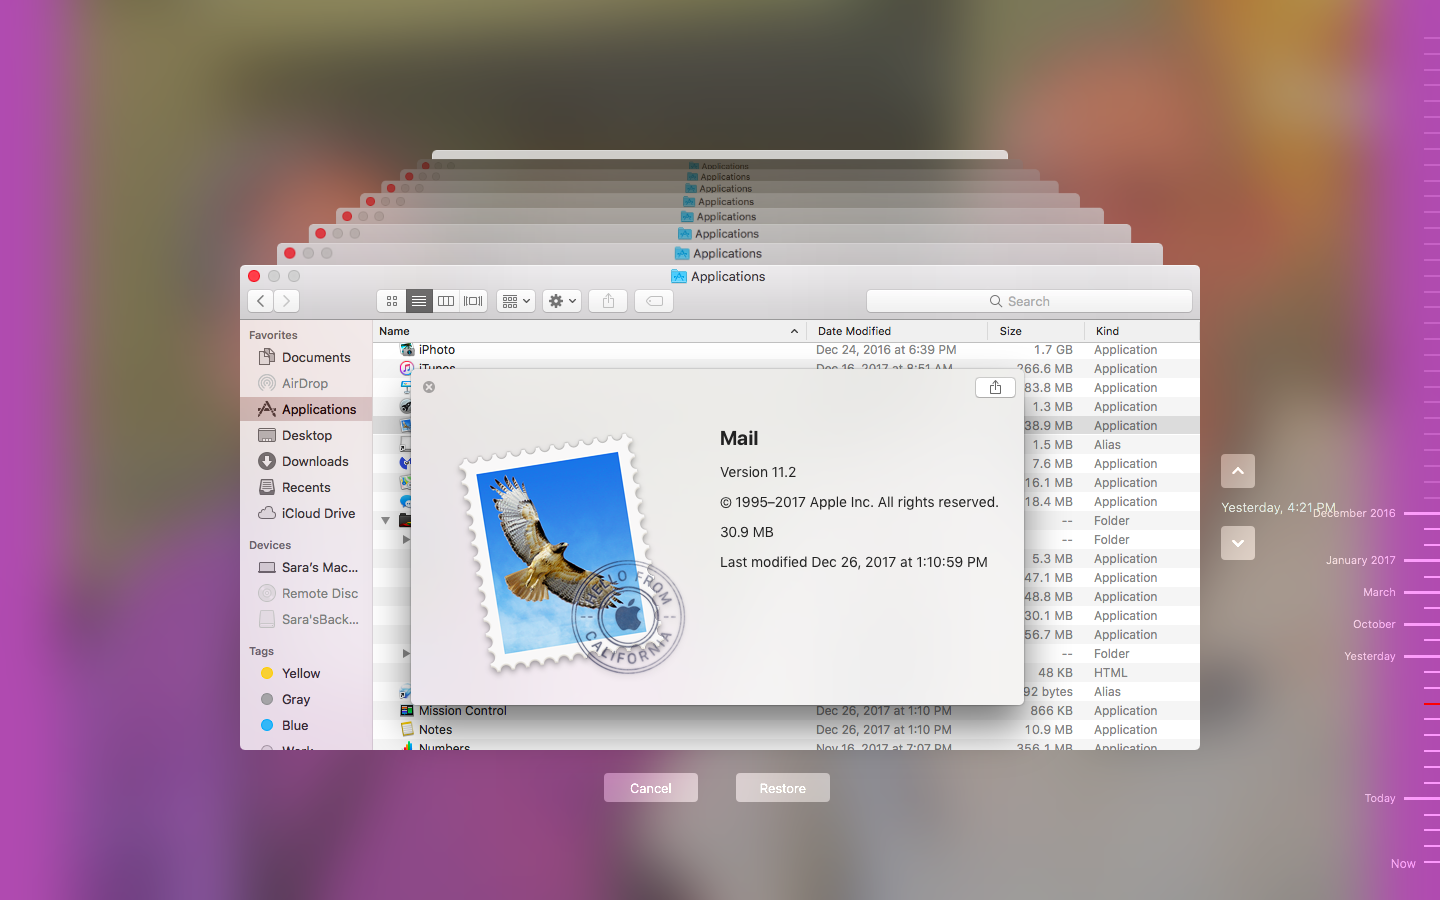Open the Desktop folder from the sidebar
Image resolution: width=1440 pixels, height=900 pixels.
[306, 435]
